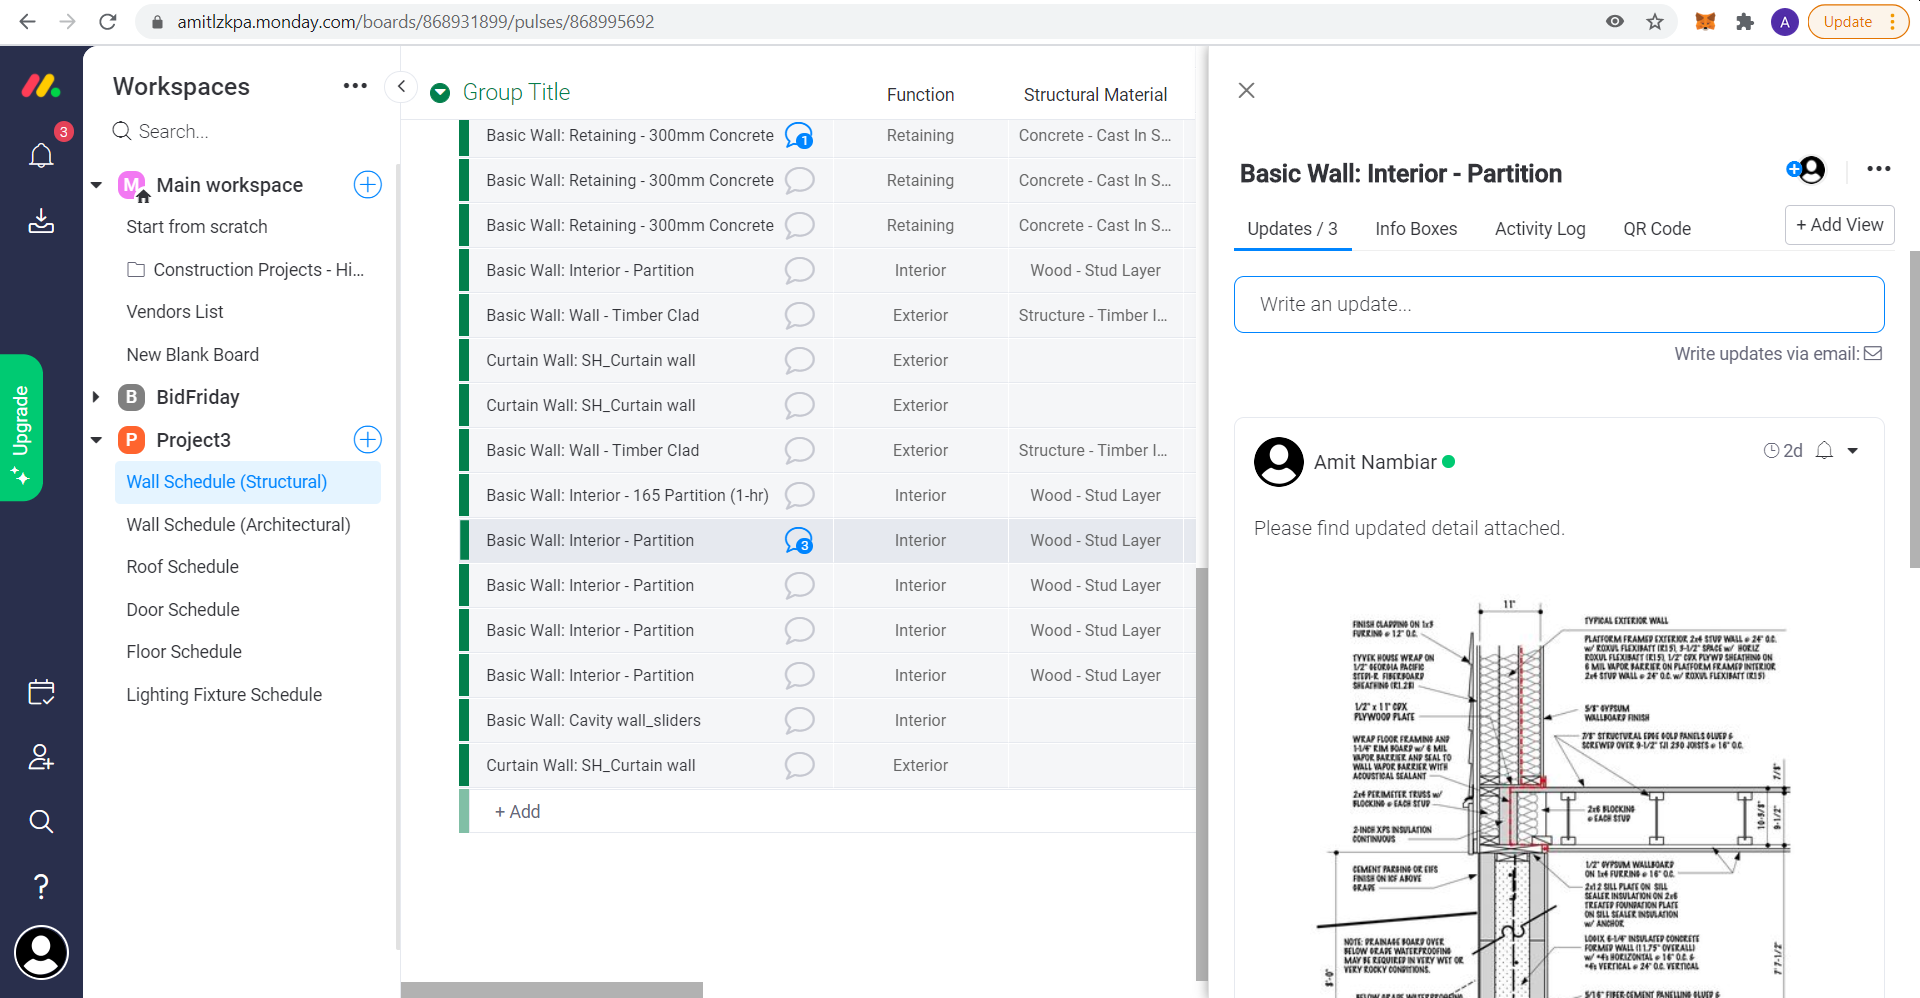
Task: Open the monday.com home logo
Action: 41,86
